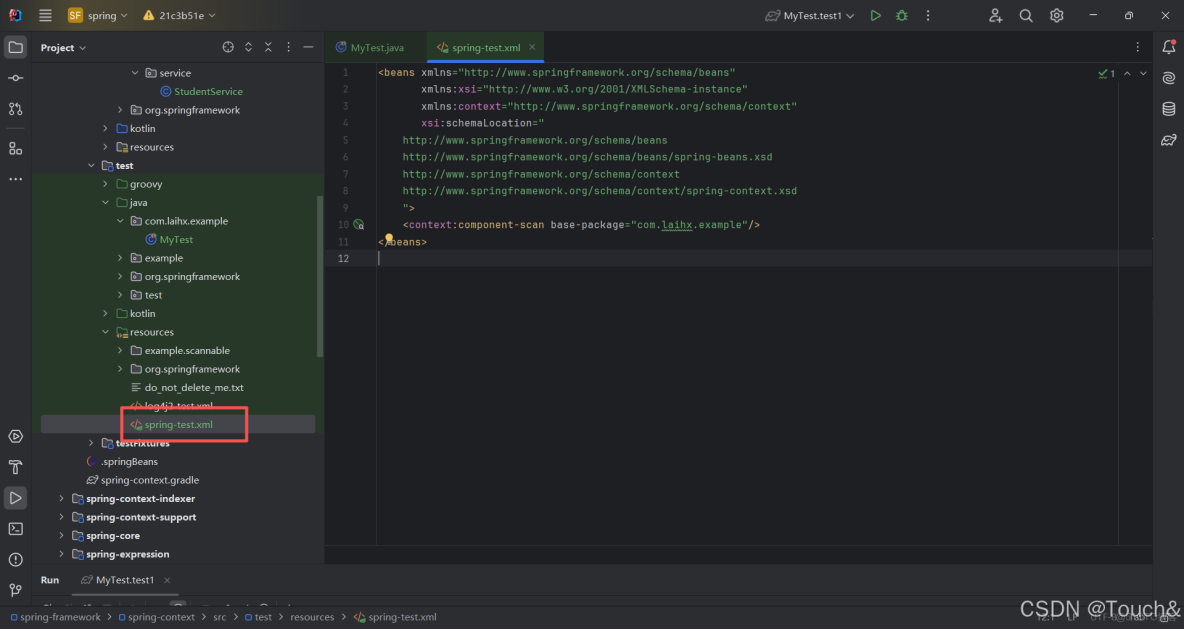Screen dimensions: 1184x629
Task: Open the Database tool window
Action: click(1169, 108)
